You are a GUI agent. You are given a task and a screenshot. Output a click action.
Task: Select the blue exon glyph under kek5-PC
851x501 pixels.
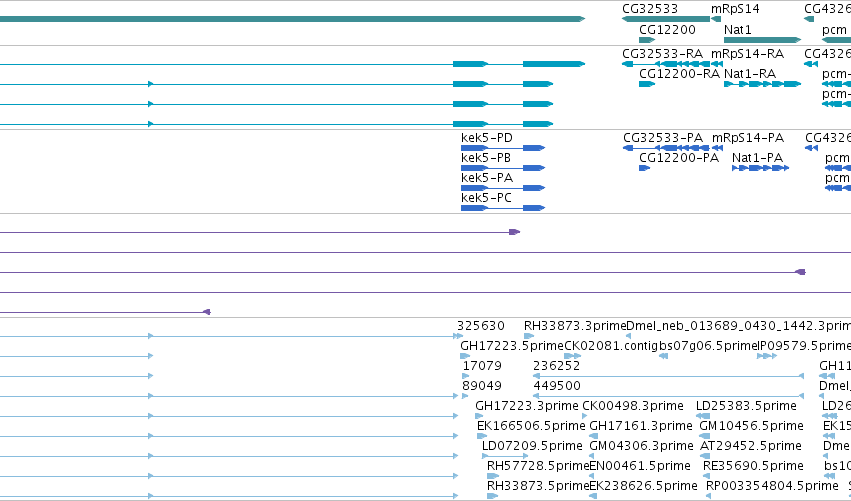click(503, 208)
